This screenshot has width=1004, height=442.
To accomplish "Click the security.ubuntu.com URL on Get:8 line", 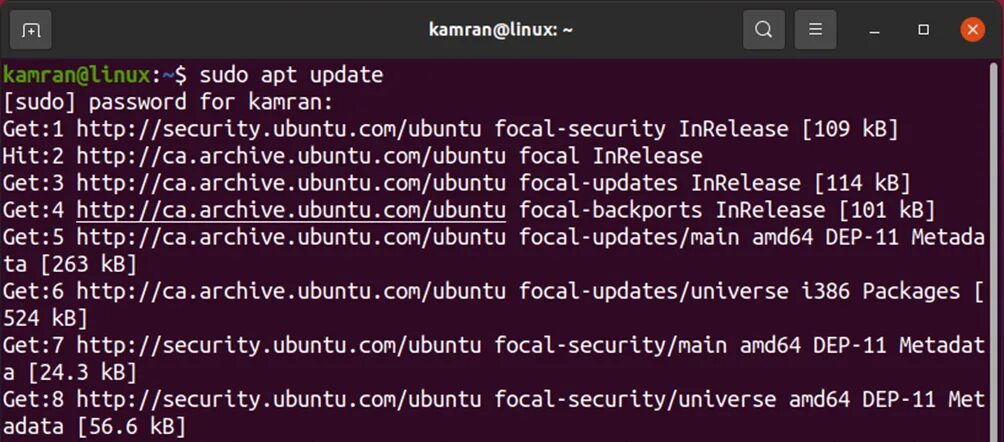I will click(279, 399).
